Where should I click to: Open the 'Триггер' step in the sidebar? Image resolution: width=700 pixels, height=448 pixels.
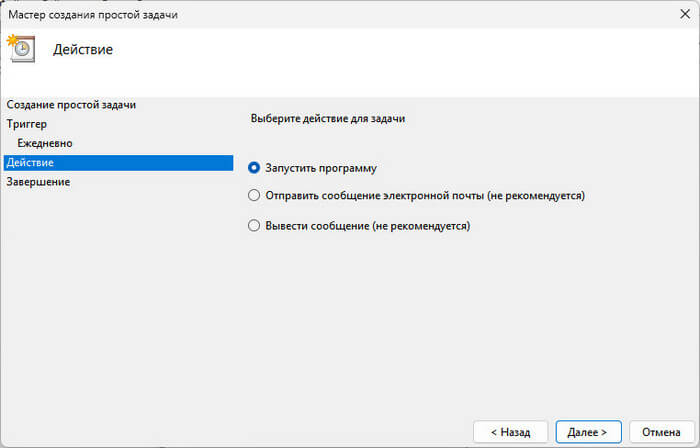26,124
